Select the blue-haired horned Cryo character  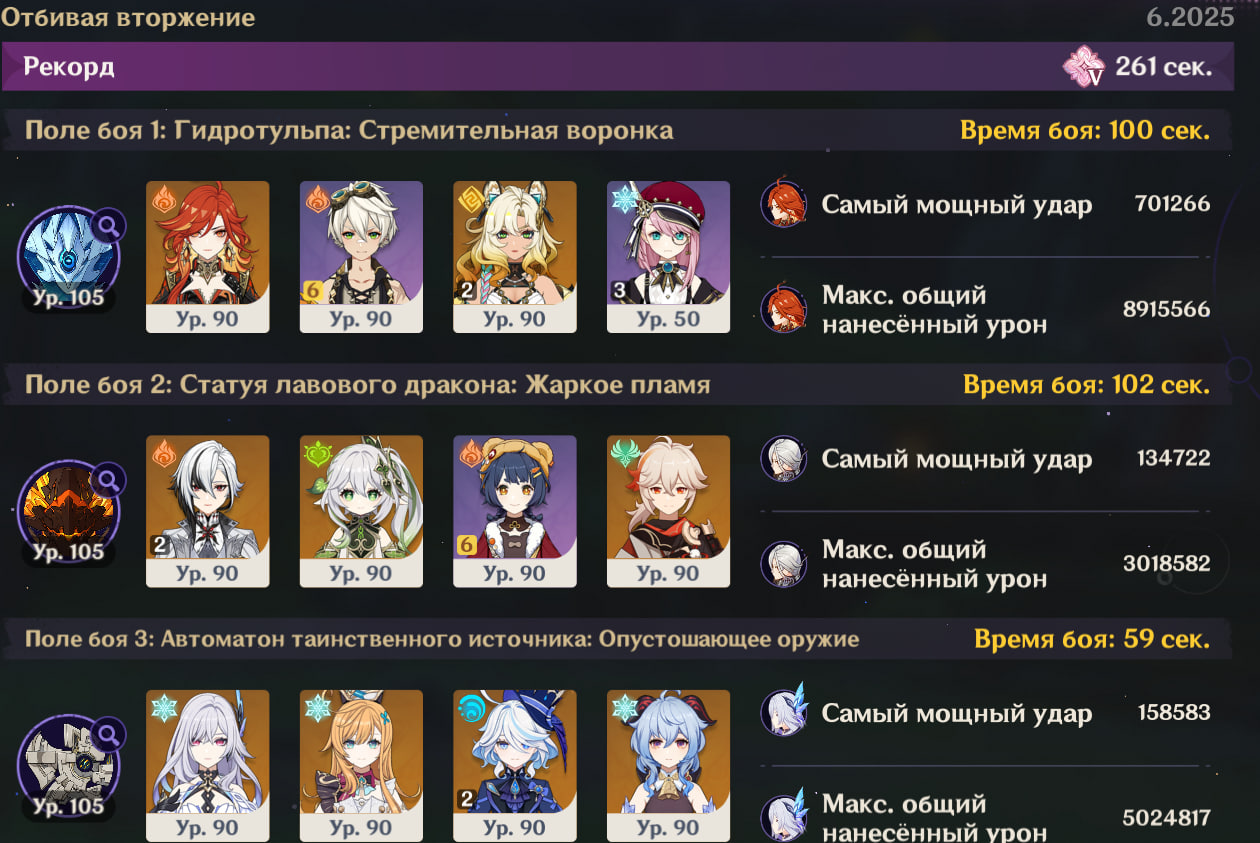point(668,765)
